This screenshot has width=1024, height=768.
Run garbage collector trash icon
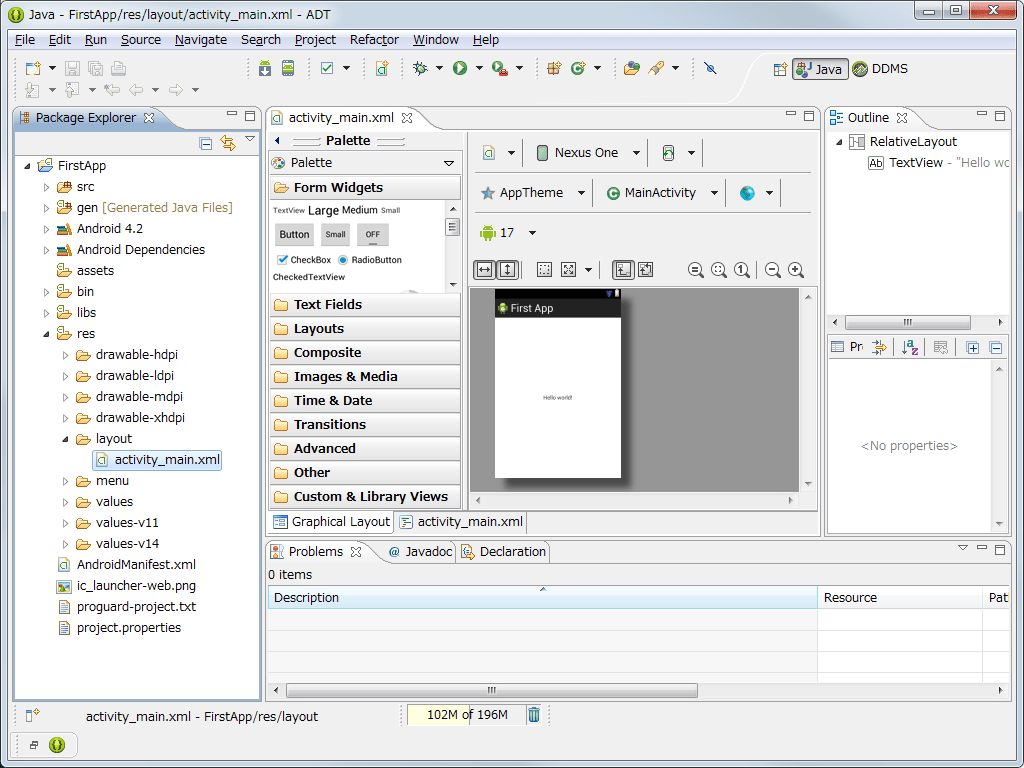pyautogui.click(x=534, y=714)
